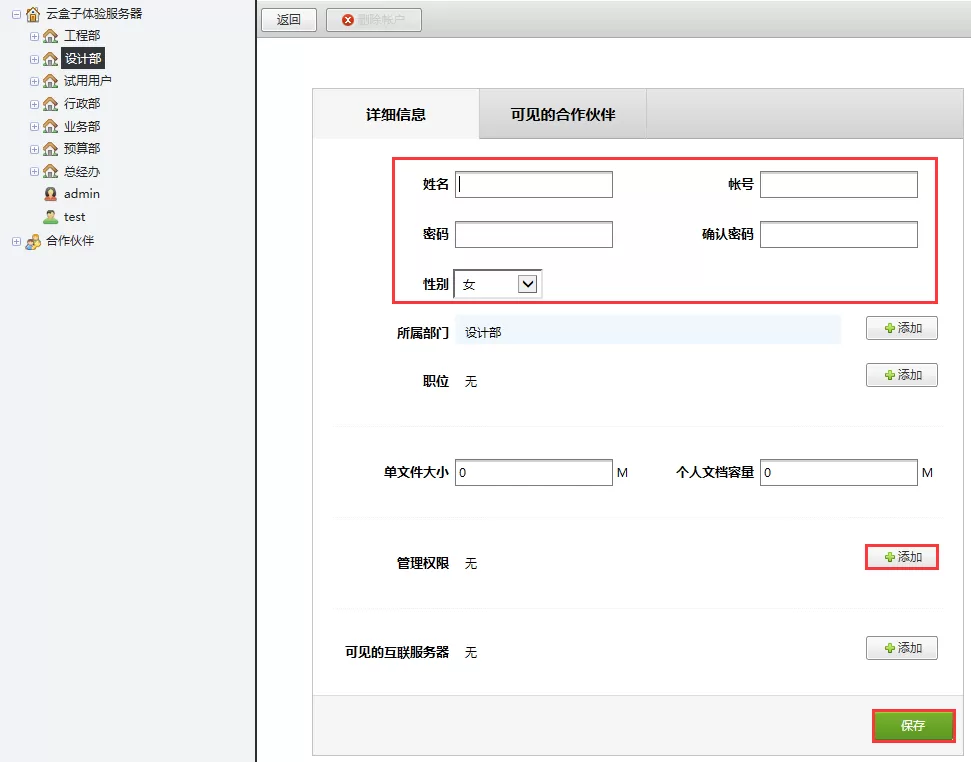
Task: Expand the 业务部 tree node
Action: (x=34, y=127)
